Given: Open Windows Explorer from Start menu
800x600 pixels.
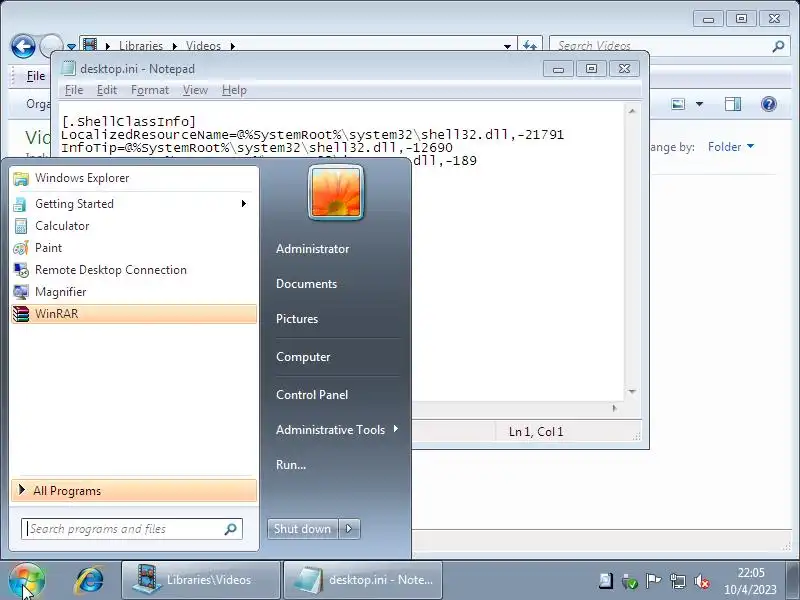Looking at the screenshot, I should [134, 178].
